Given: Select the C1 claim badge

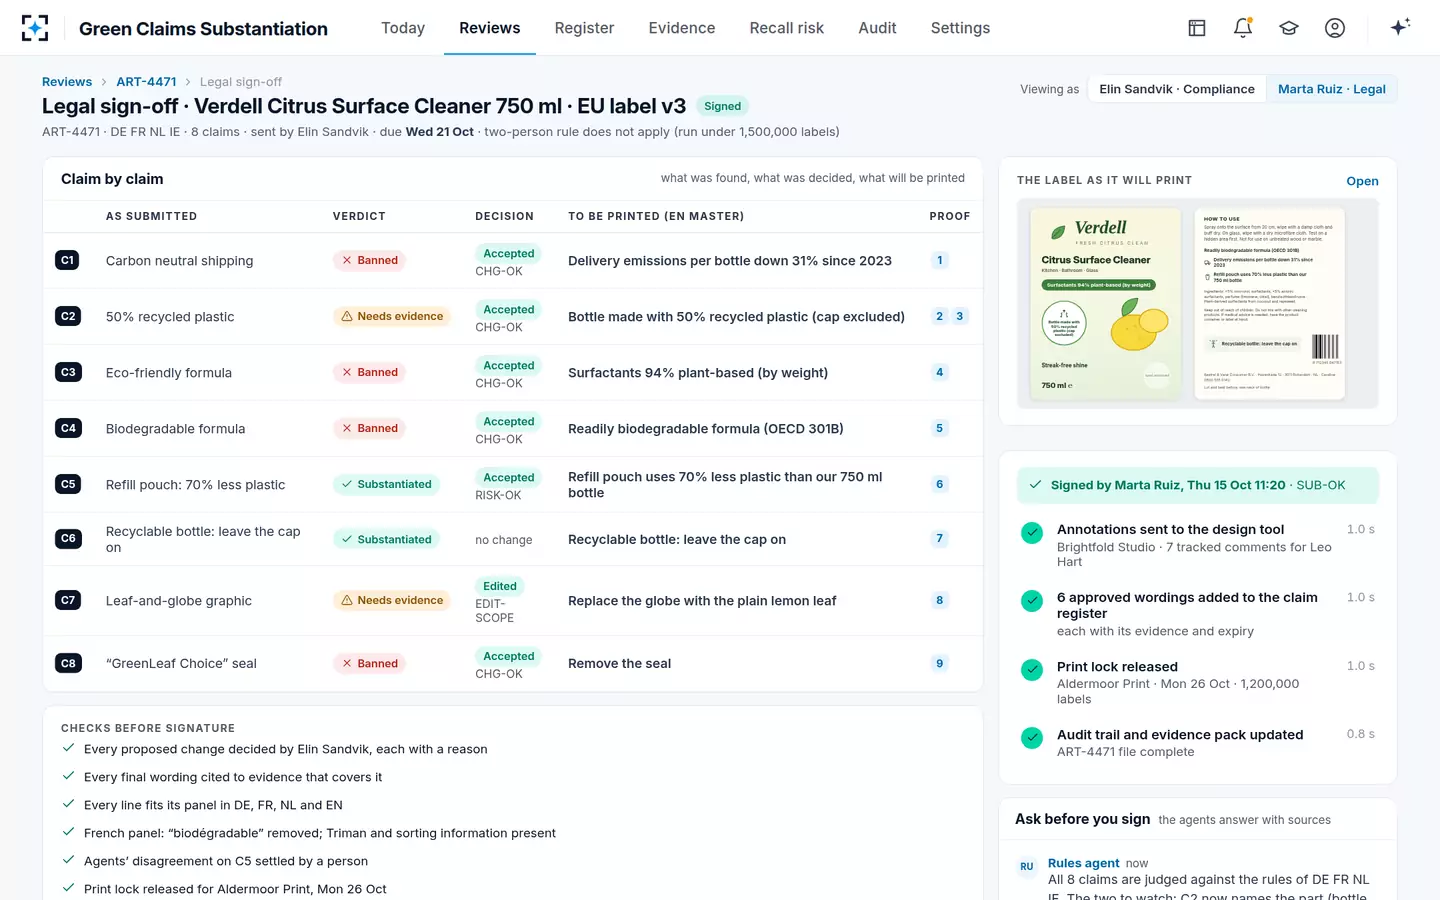Looking at the screenshot, I should (x=68, y=260).
